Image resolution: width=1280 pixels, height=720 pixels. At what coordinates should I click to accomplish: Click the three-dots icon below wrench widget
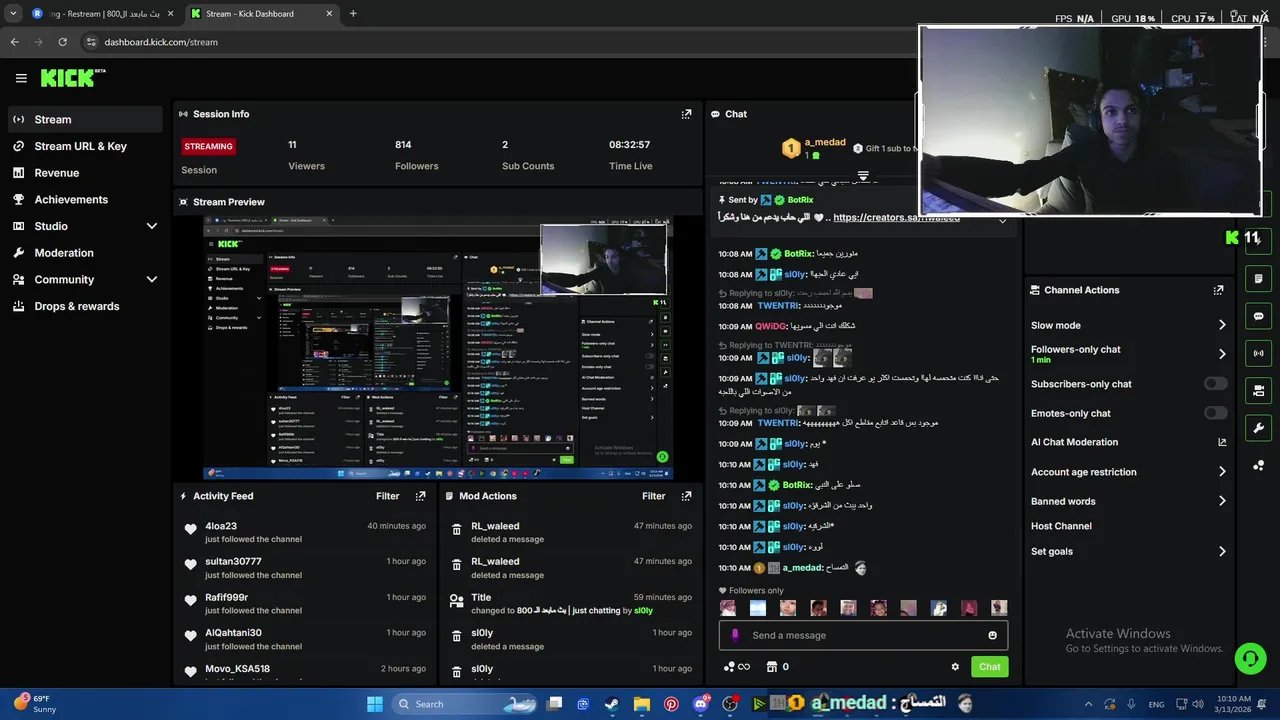click(x=1258, y=466)
